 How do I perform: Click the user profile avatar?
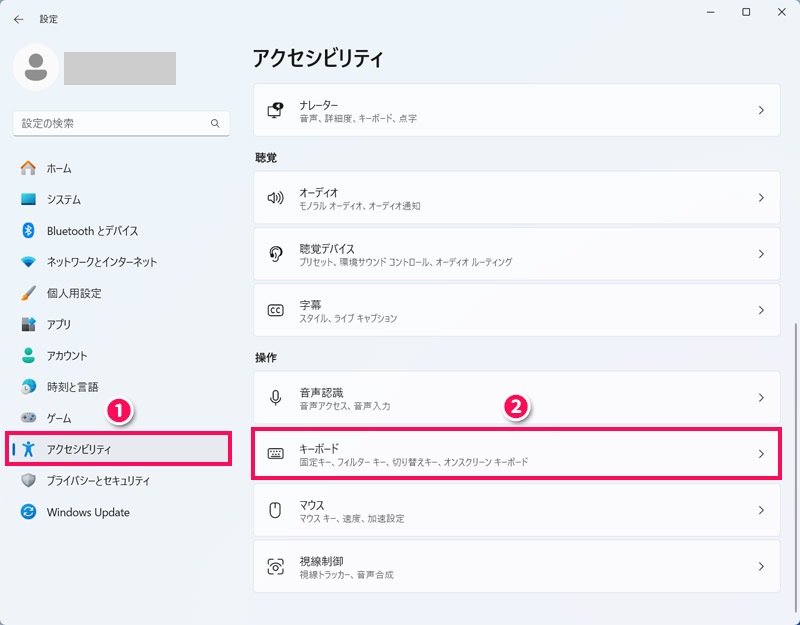(x=36, y=68)
